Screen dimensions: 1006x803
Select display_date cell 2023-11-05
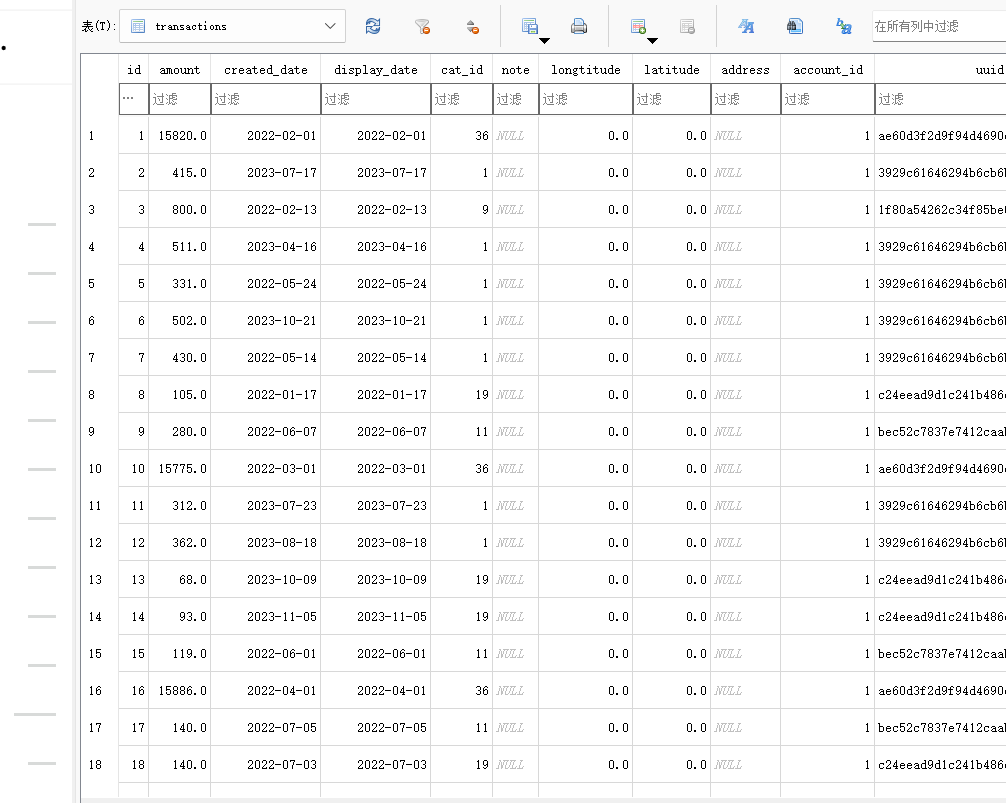click(x=376, y=616)
